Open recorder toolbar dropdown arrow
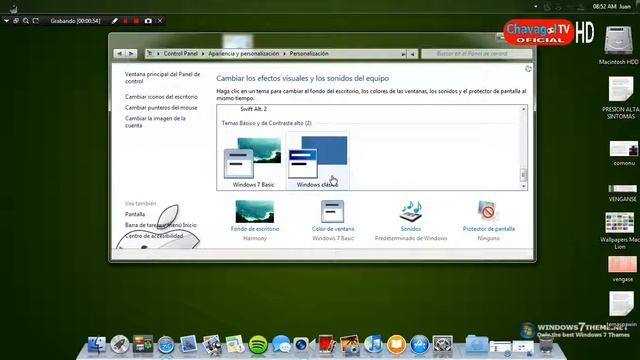This screenshot has width=640, height=360. [7, 20]
